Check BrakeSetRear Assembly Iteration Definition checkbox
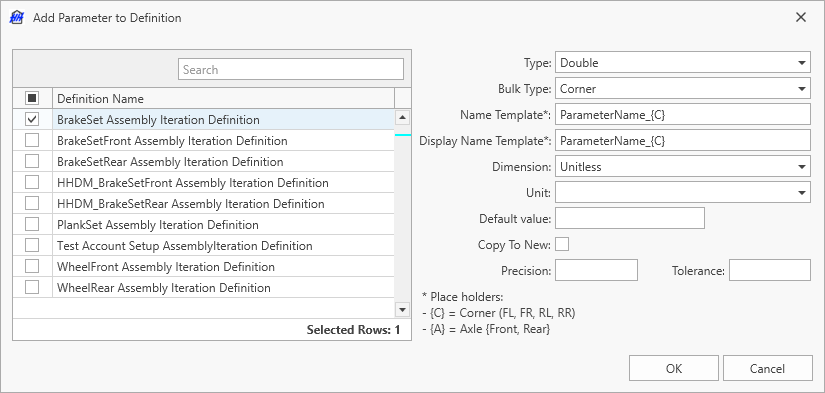Screen dimensions: 825x393 pos(32,162)
